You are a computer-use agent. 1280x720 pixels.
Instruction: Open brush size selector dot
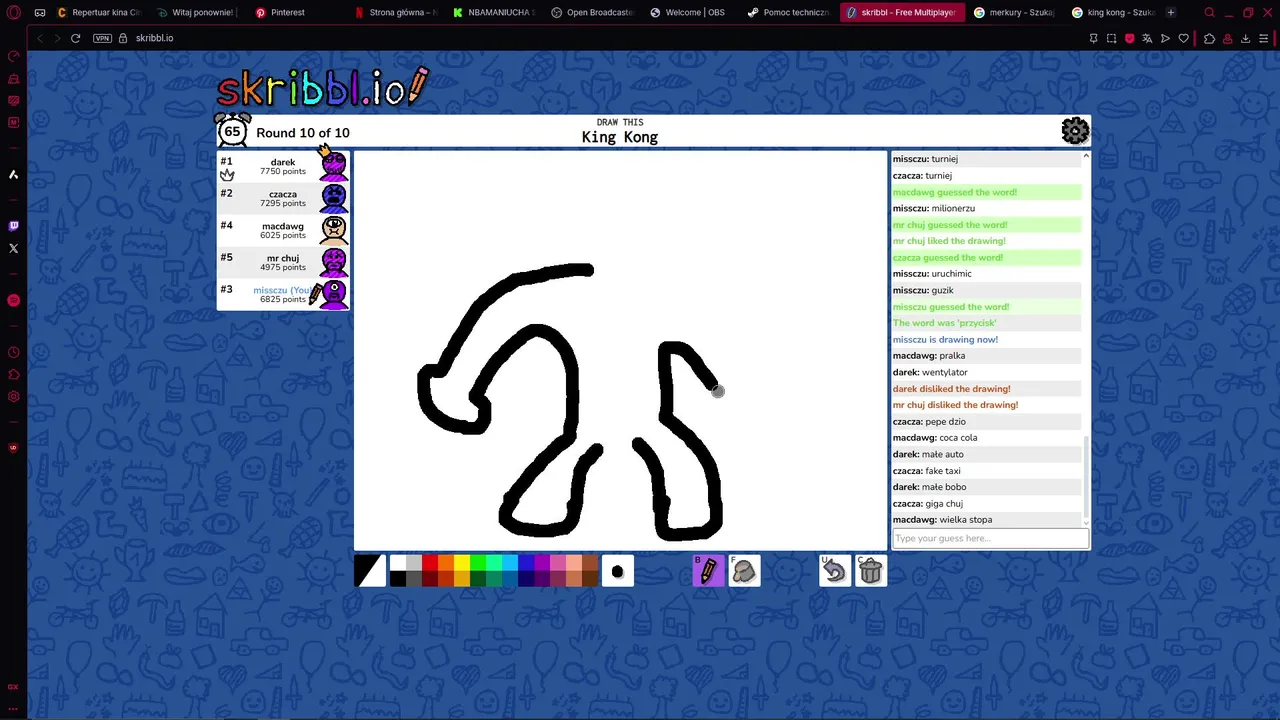(617, 571)
